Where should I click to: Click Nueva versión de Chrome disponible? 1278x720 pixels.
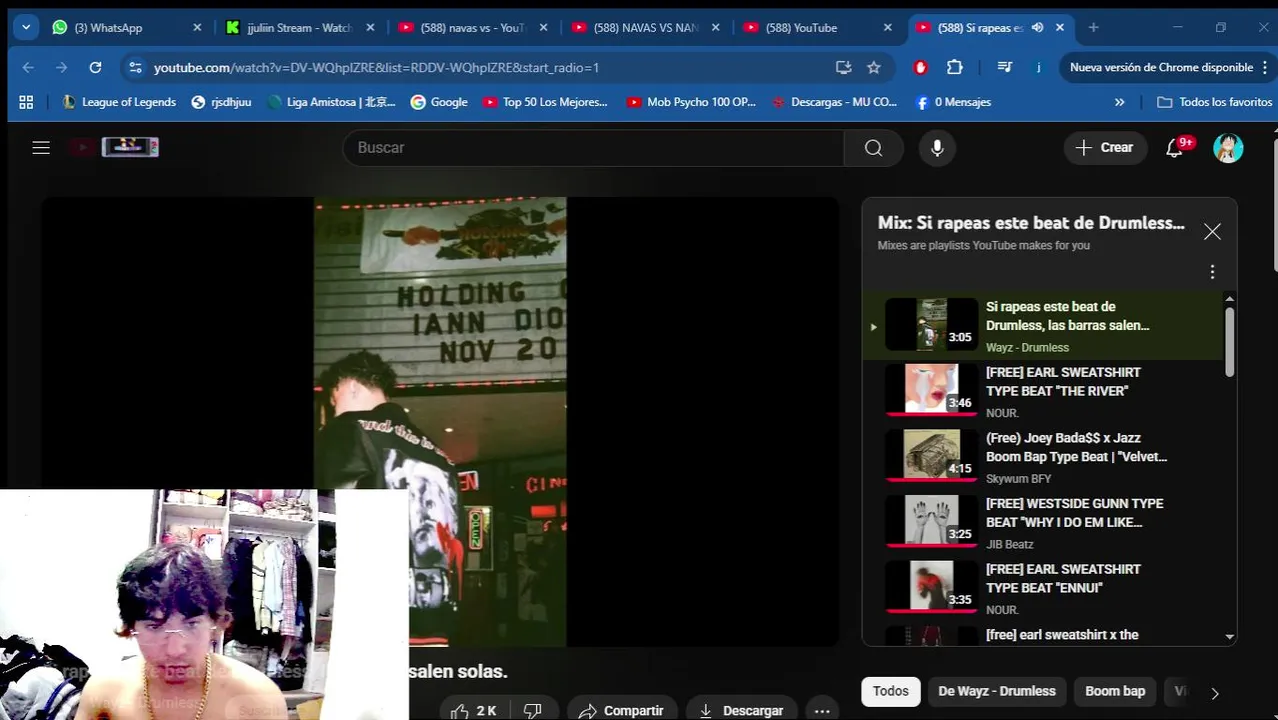coord(1161,67)
